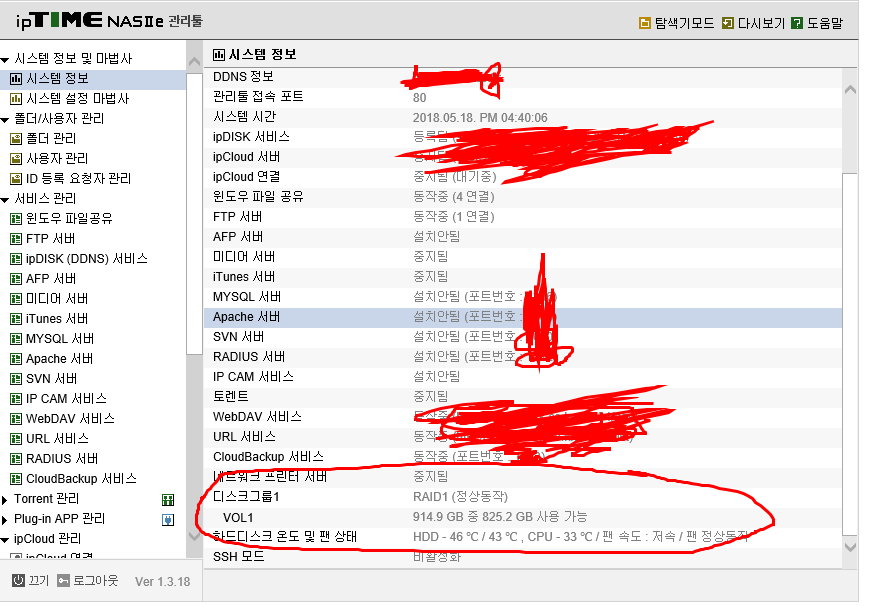Click the ID 등록 요청자 관리 icon
Screen dimensions: 872x606
click(x=16, y=179)
